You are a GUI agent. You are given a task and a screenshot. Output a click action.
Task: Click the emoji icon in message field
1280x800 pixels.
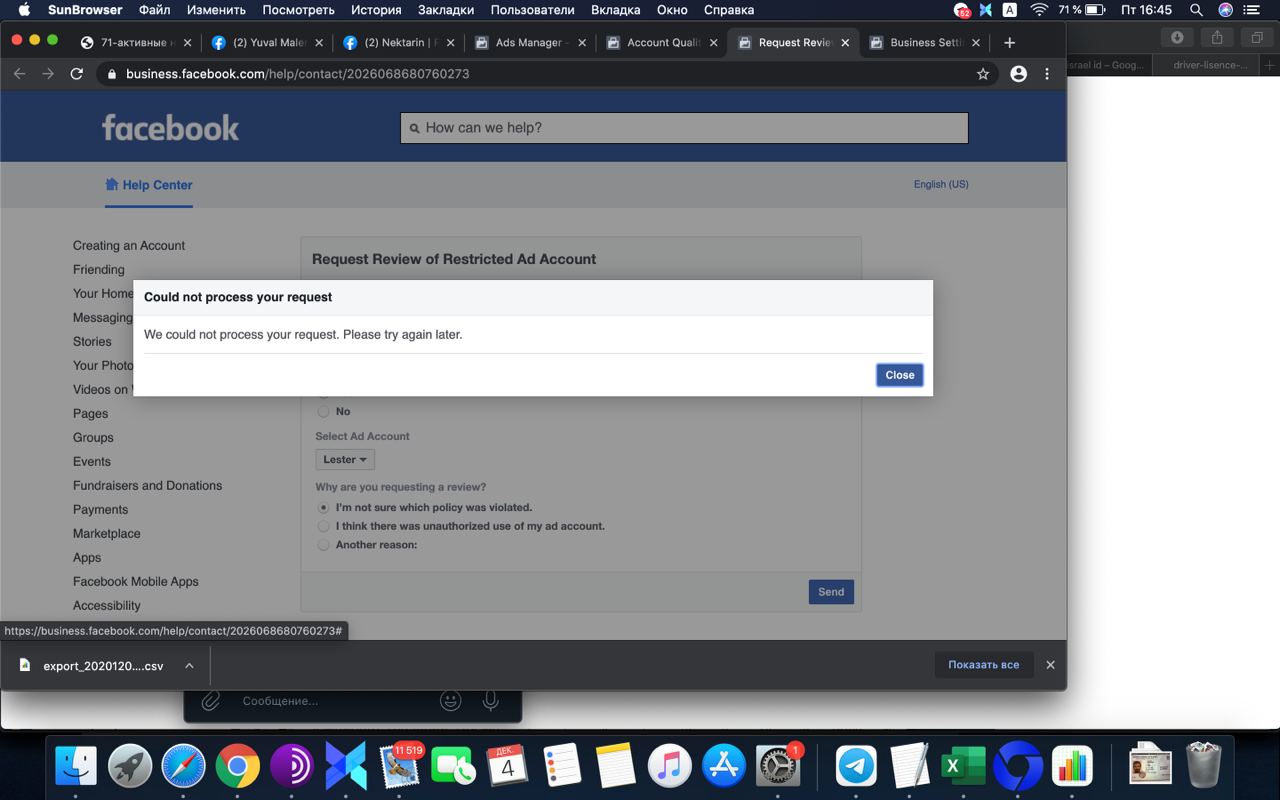[x=451, y=701]
